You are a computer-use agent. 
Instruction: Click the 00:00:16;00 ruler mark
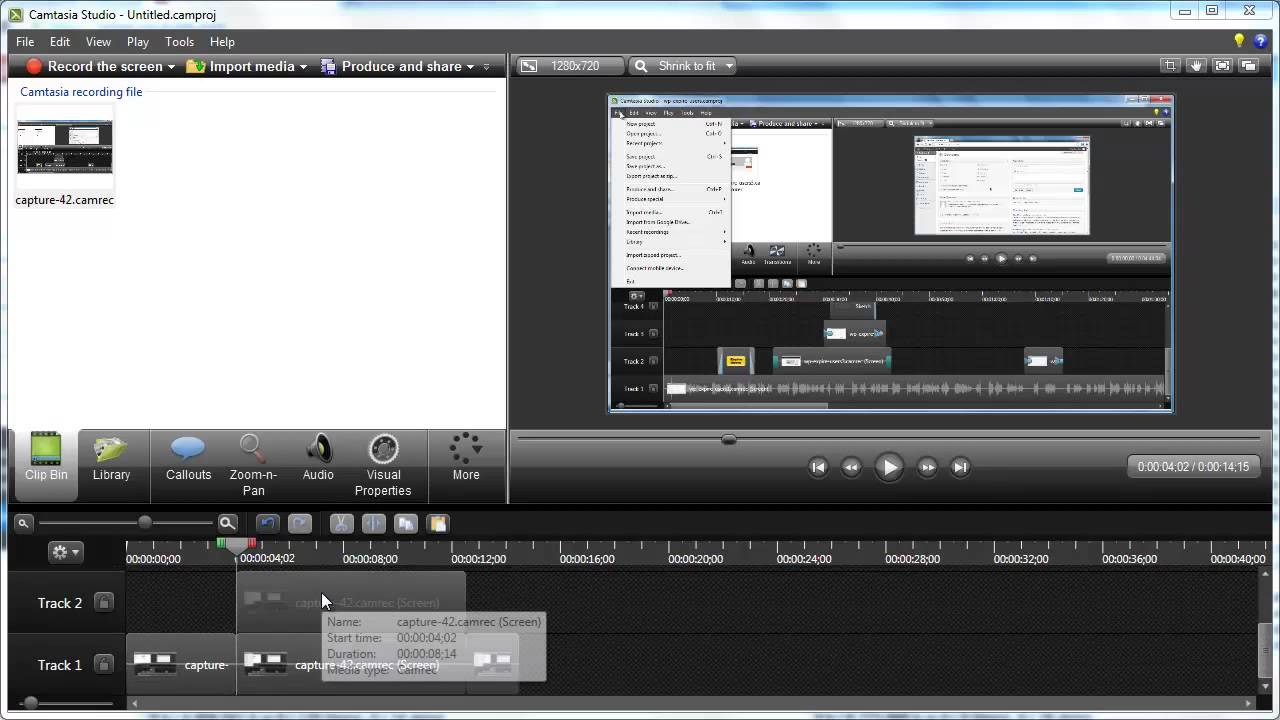coord(587,559)
